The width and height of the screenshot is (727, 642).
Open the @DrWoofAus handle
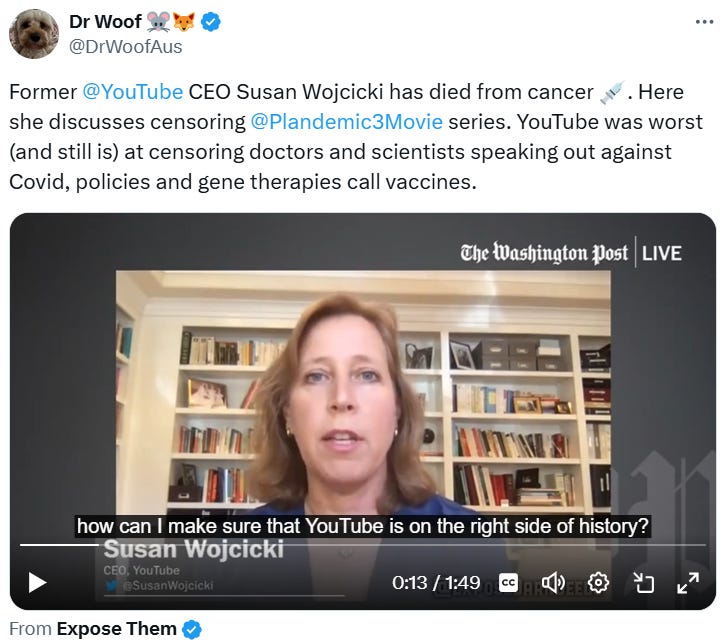pyautogui.click(x=126, y=47)
